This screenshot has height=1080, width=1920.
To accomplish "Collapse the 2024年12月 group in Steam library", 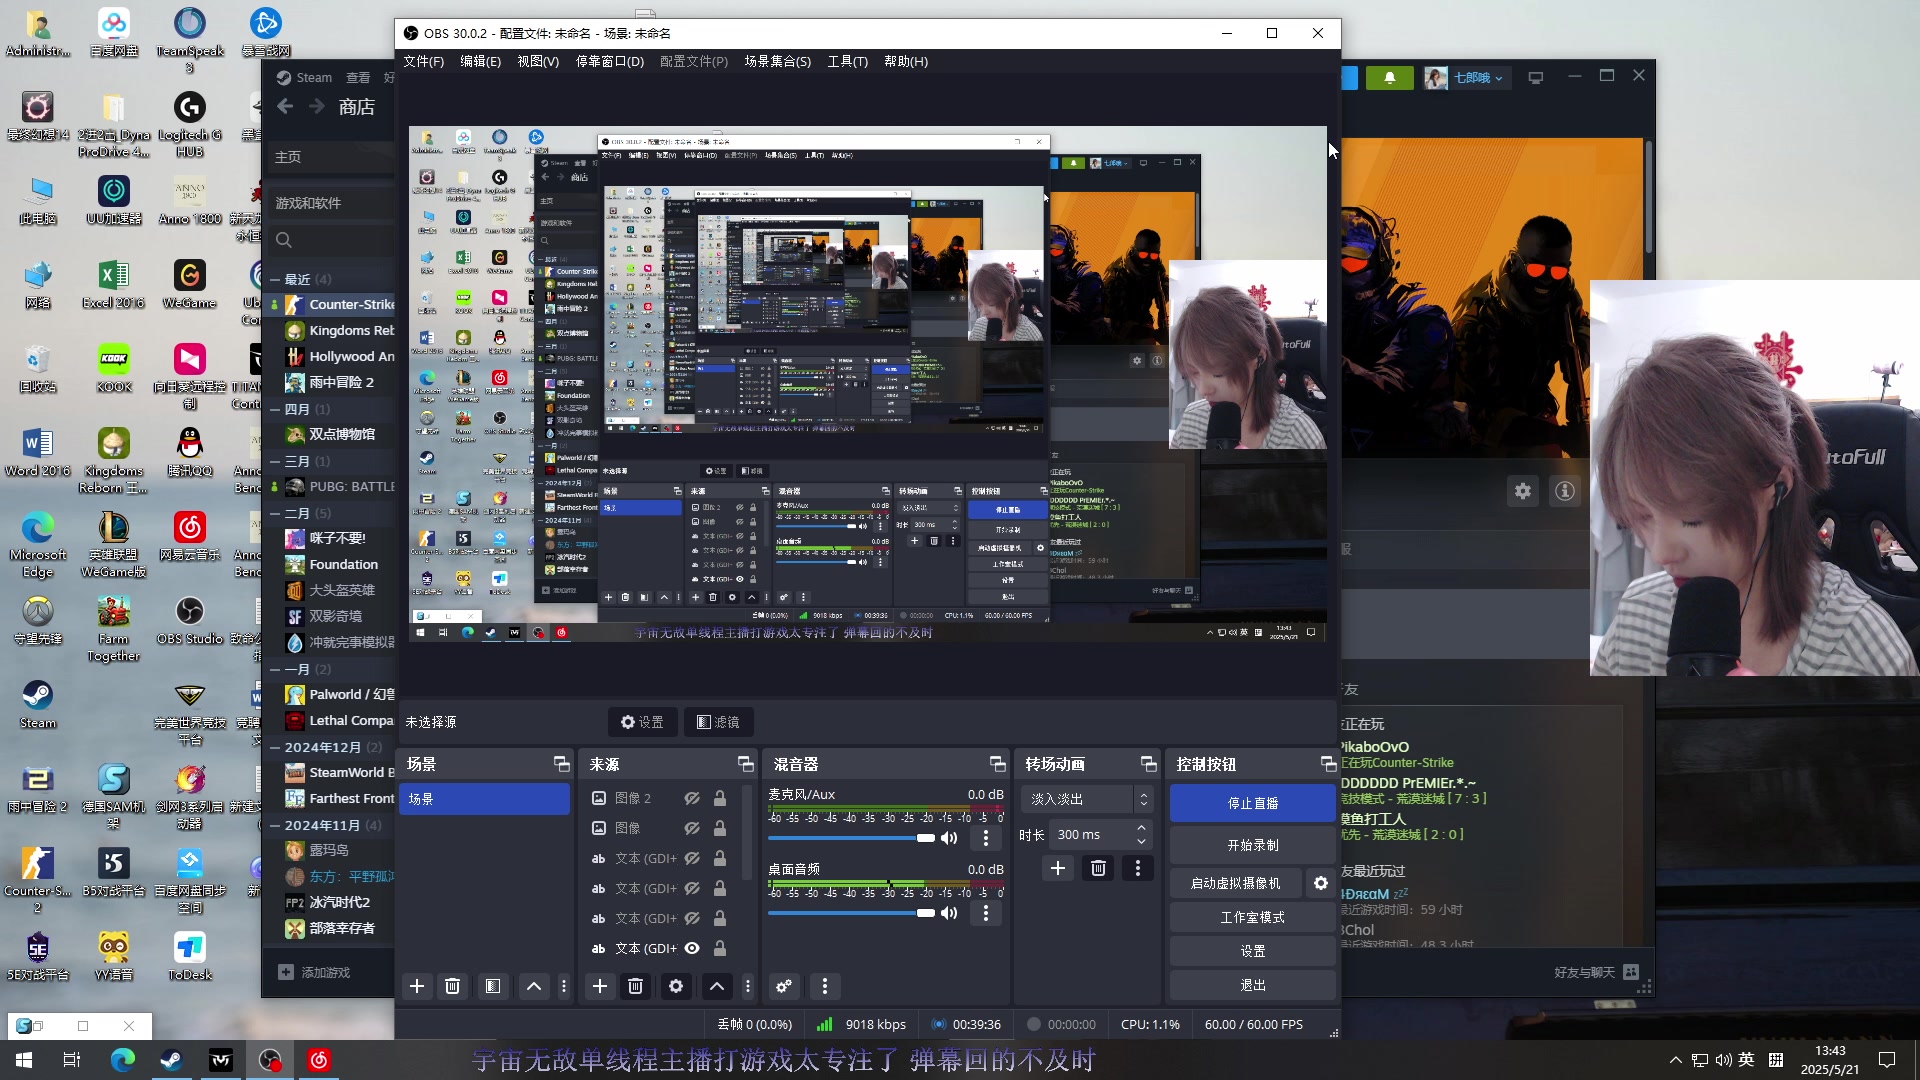I will point(276,747).
